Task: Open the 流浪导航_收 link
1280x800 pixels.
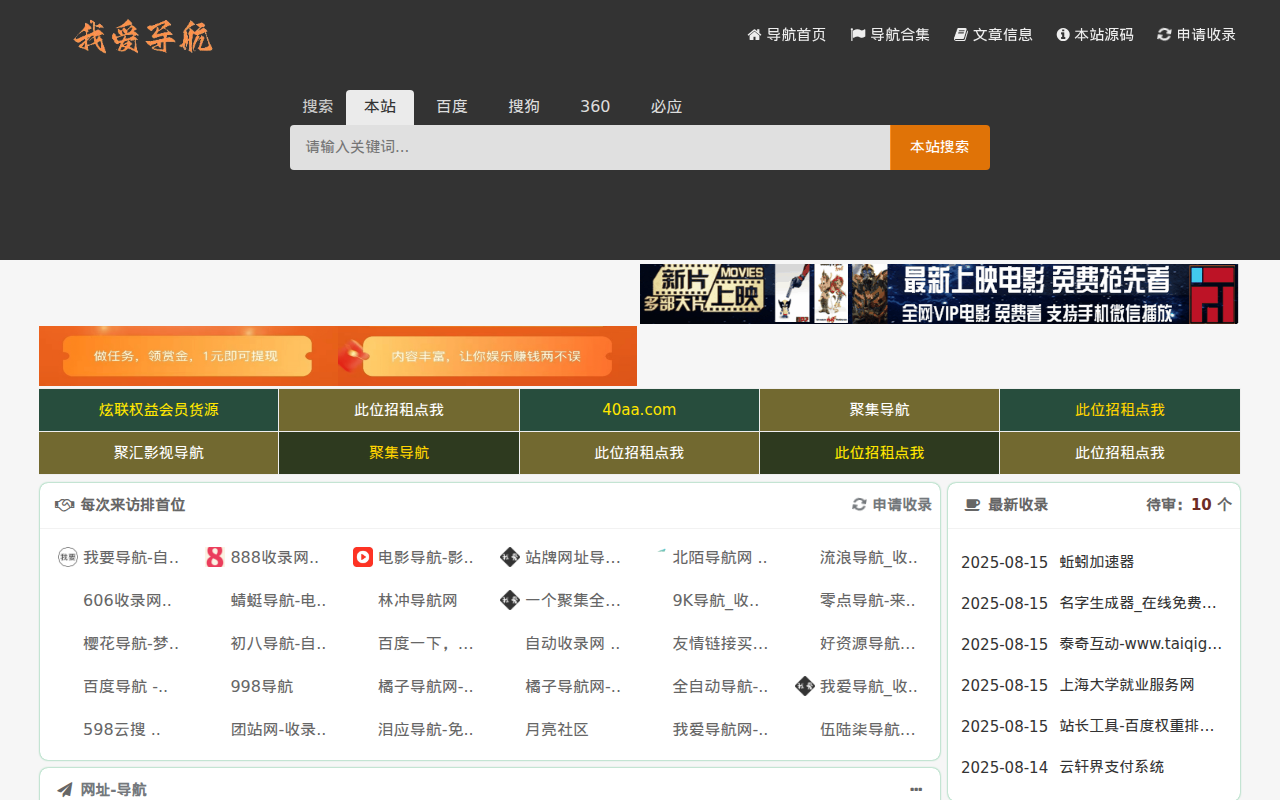Action: (869, 557)
